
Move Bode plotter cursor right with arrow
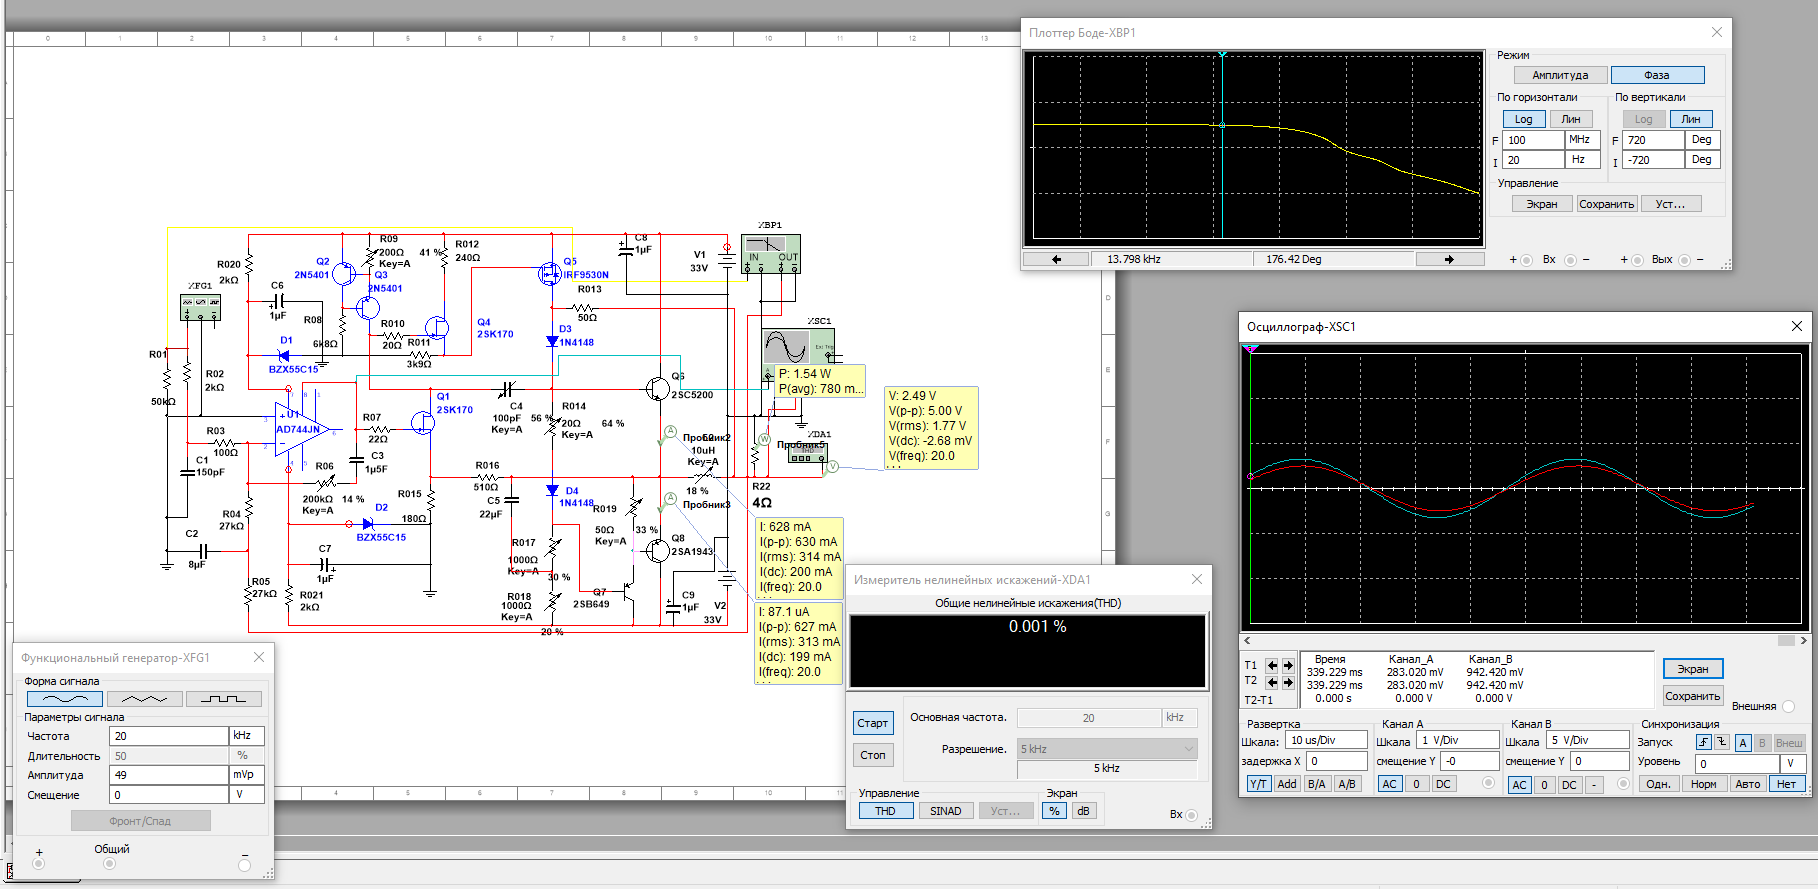pos(1449,259)
